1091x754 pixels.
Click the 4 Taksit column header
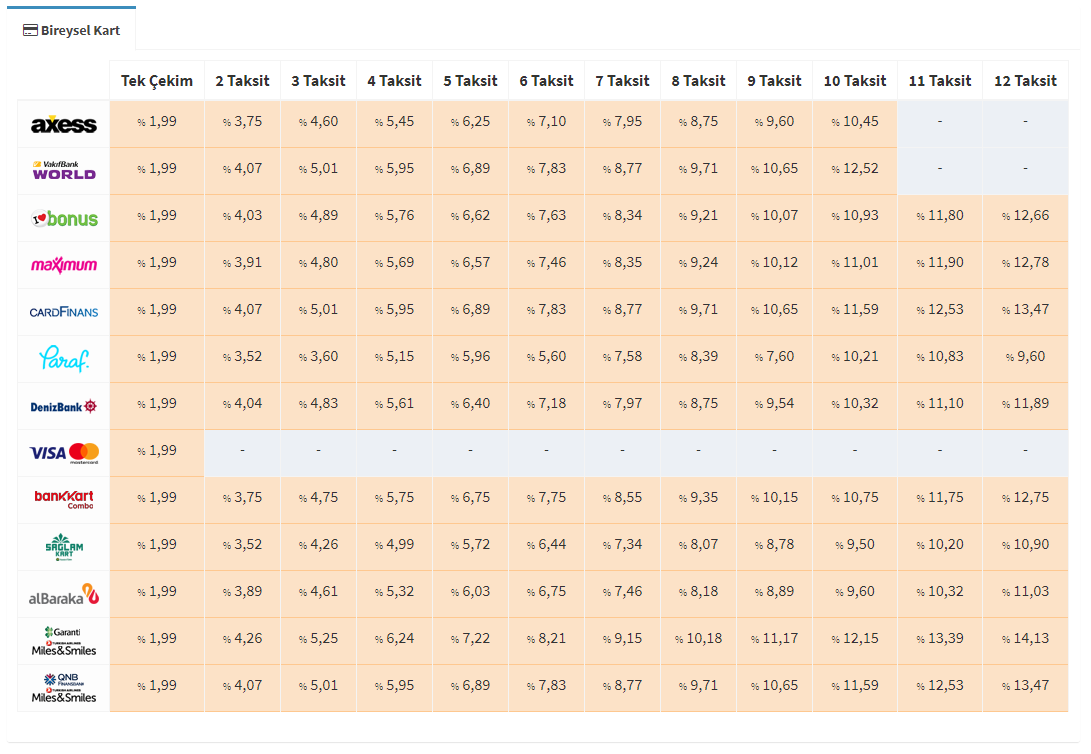coord(395,81)
